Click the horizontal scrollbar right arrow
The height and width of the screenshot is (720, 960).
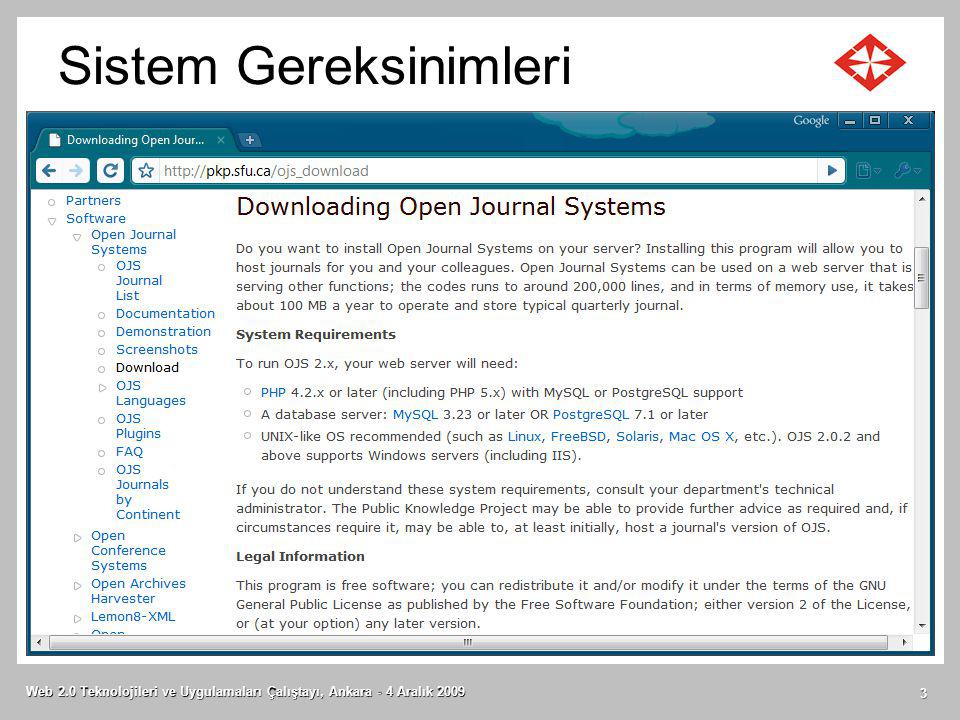(904, 642)
